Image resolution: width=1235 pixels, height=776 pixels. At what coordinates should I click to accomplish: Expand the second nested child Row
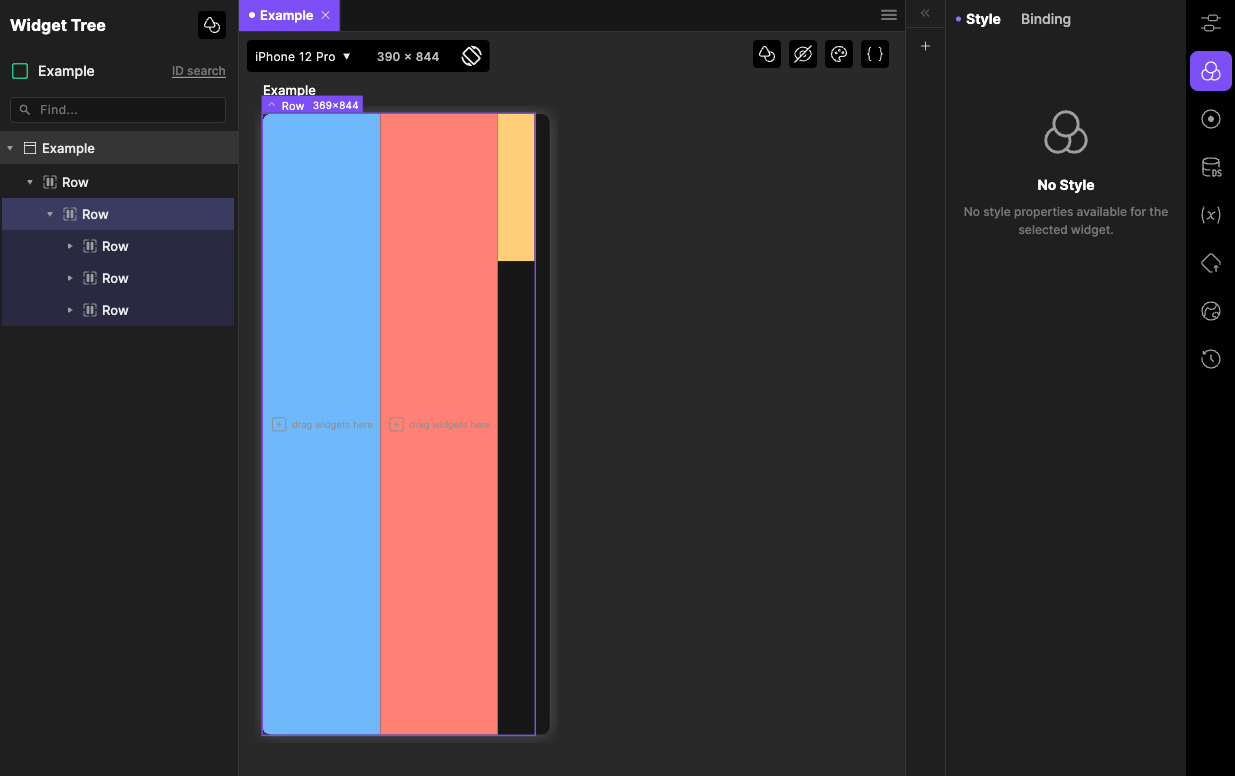tap(70, 278)
